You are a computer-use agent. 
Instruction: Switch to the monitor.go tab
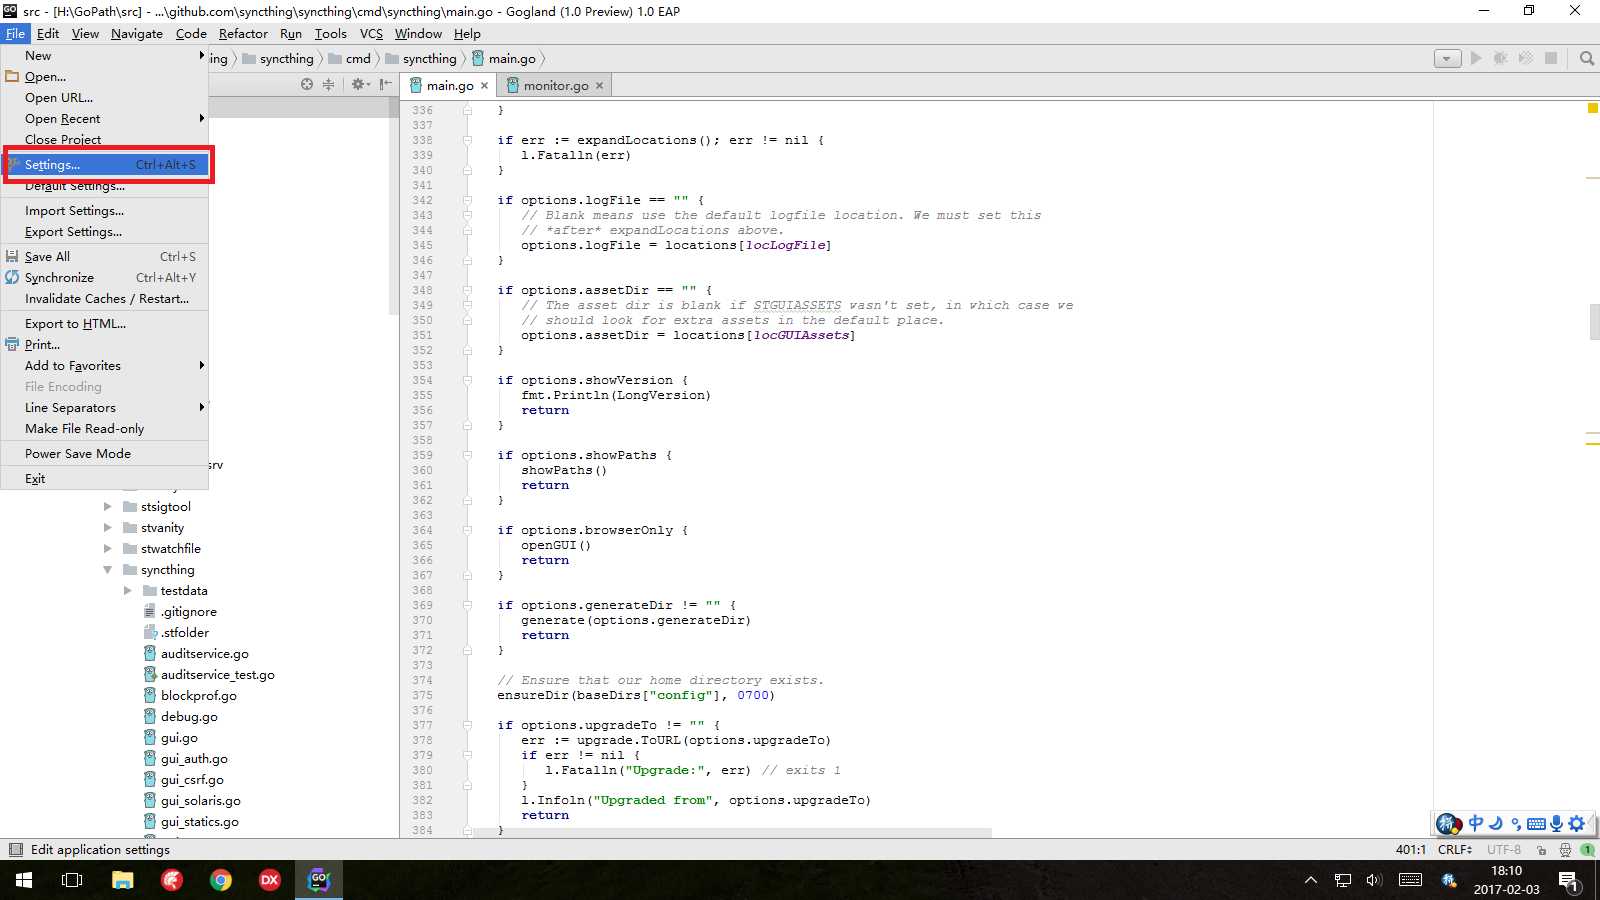point(555,86)
